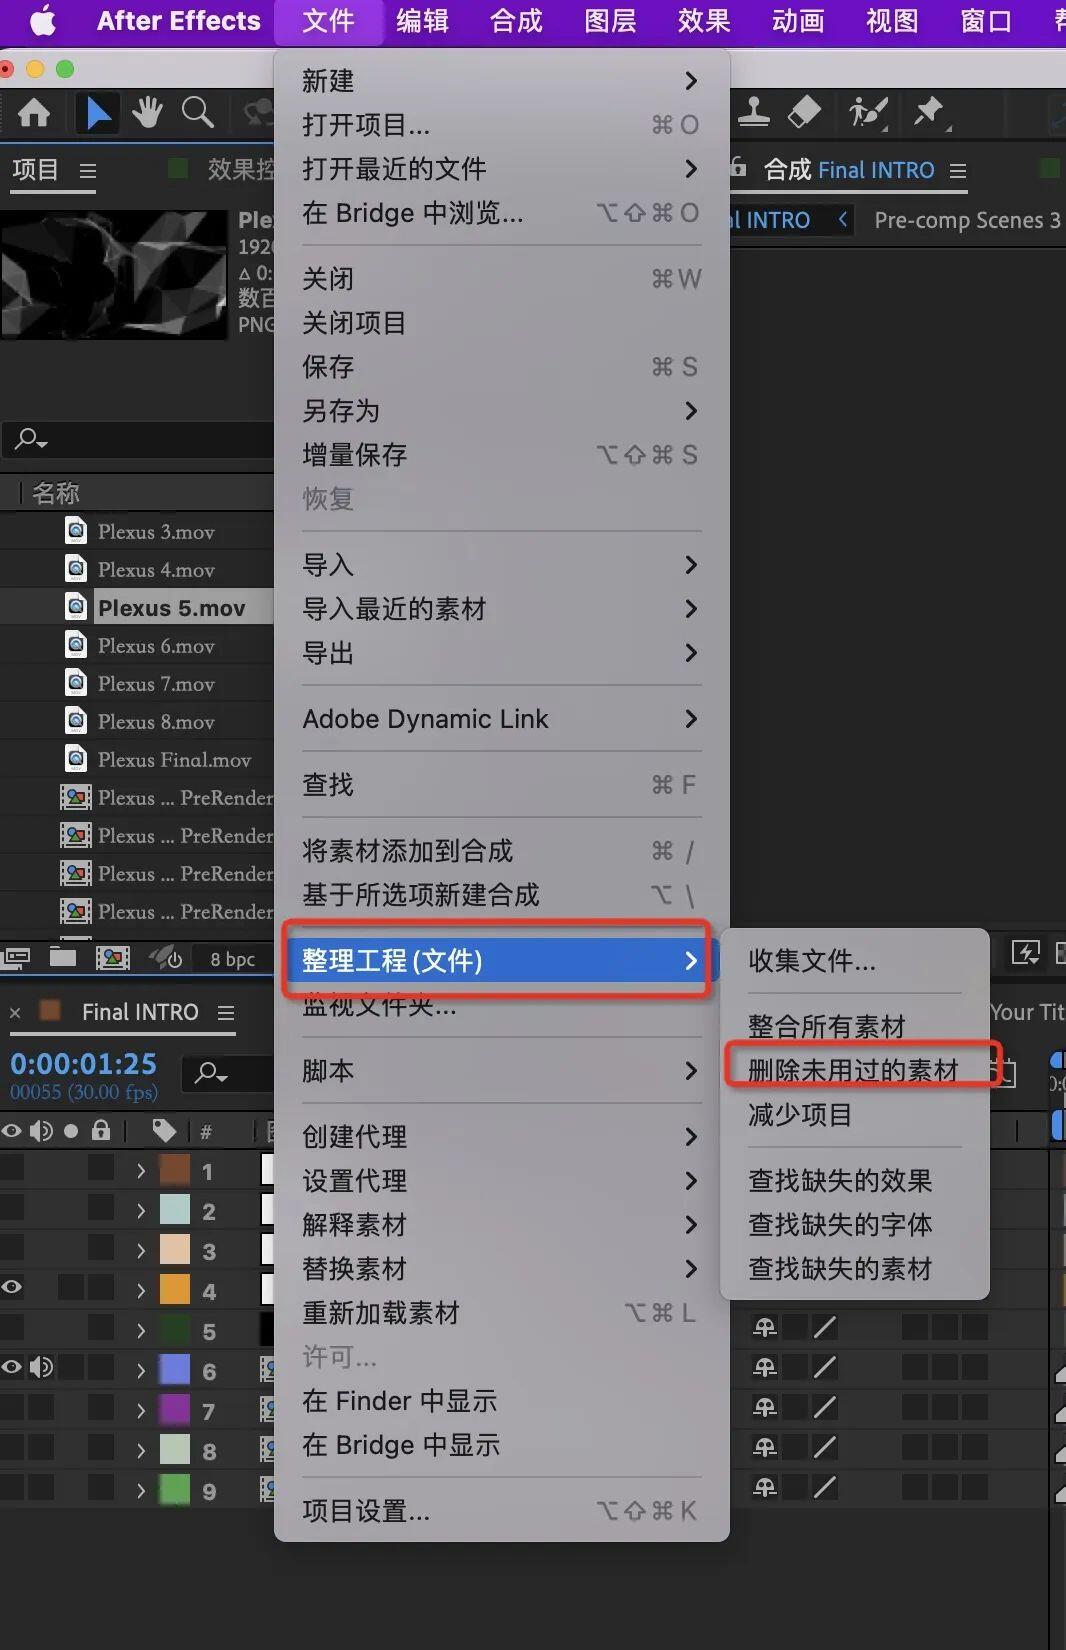Select the Hand tool
The image size is (1066, 1650).
[x=148, y=112]
